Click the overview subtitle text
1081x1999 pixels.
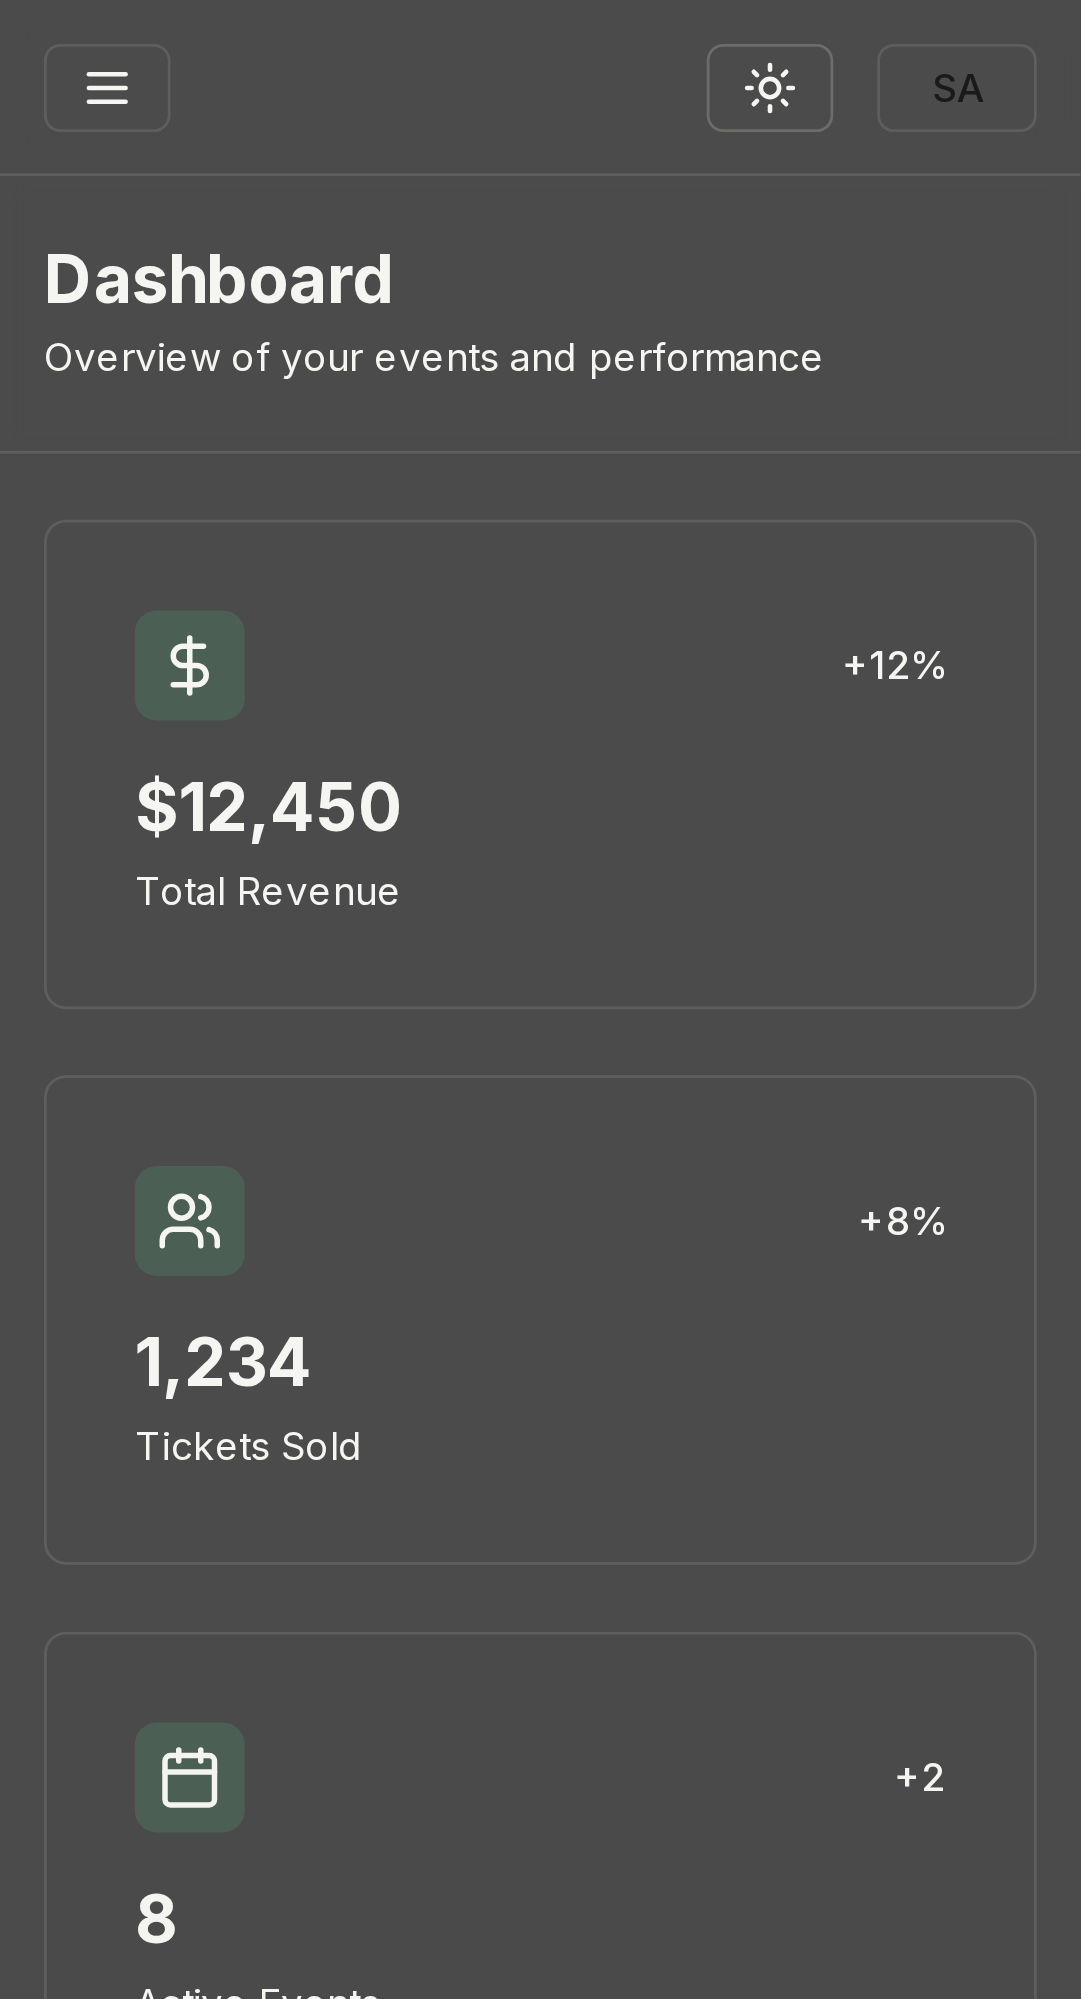pyautogui.click(x=433, y=358)
